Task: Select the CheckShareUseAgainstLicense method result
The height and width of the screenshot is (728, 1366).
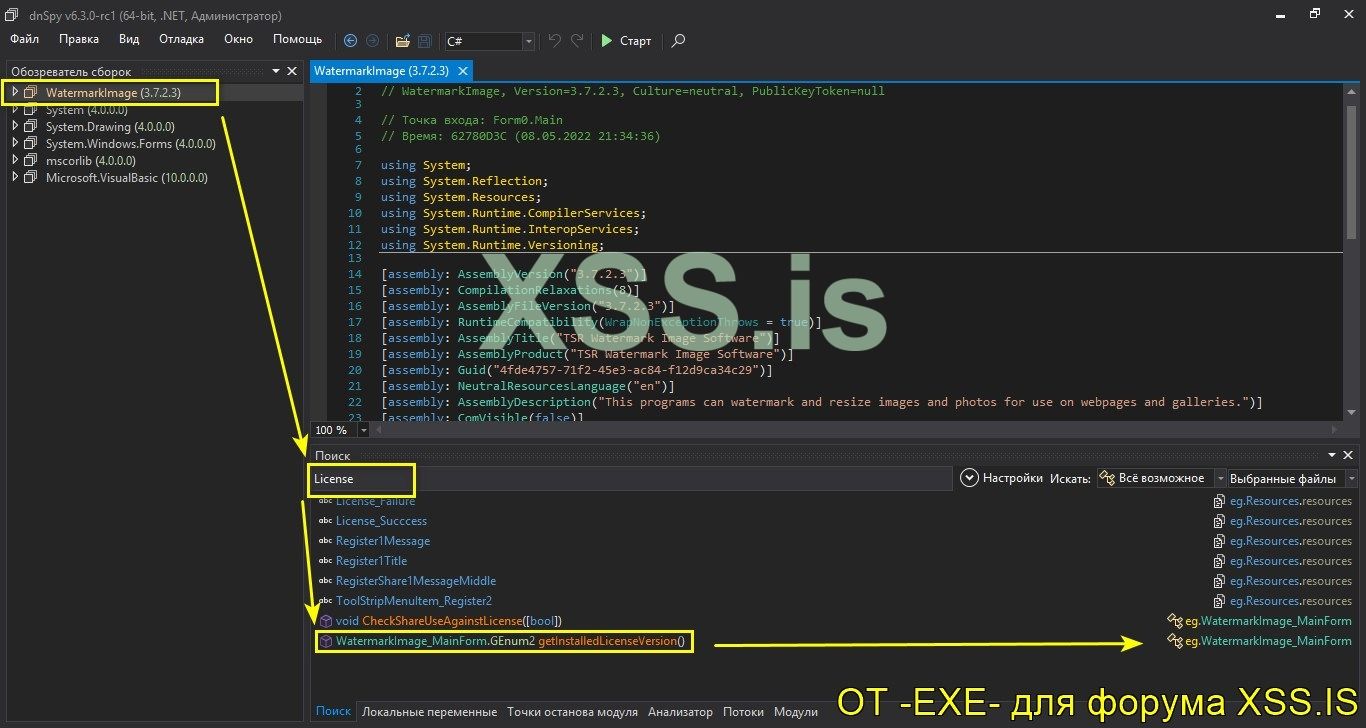Action: [449, 621]
